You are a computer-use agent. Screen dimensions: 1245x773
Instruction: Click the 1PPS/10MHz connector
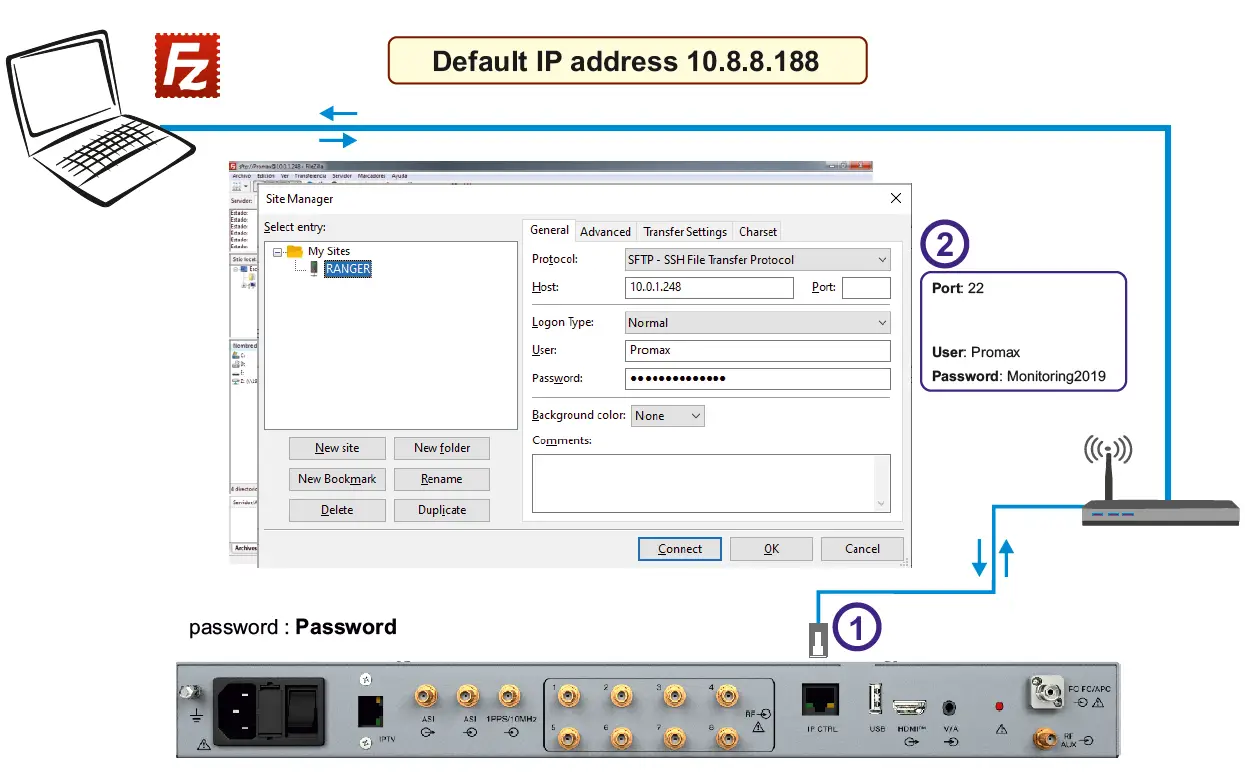pyautogui.click(x=510, y=695)
